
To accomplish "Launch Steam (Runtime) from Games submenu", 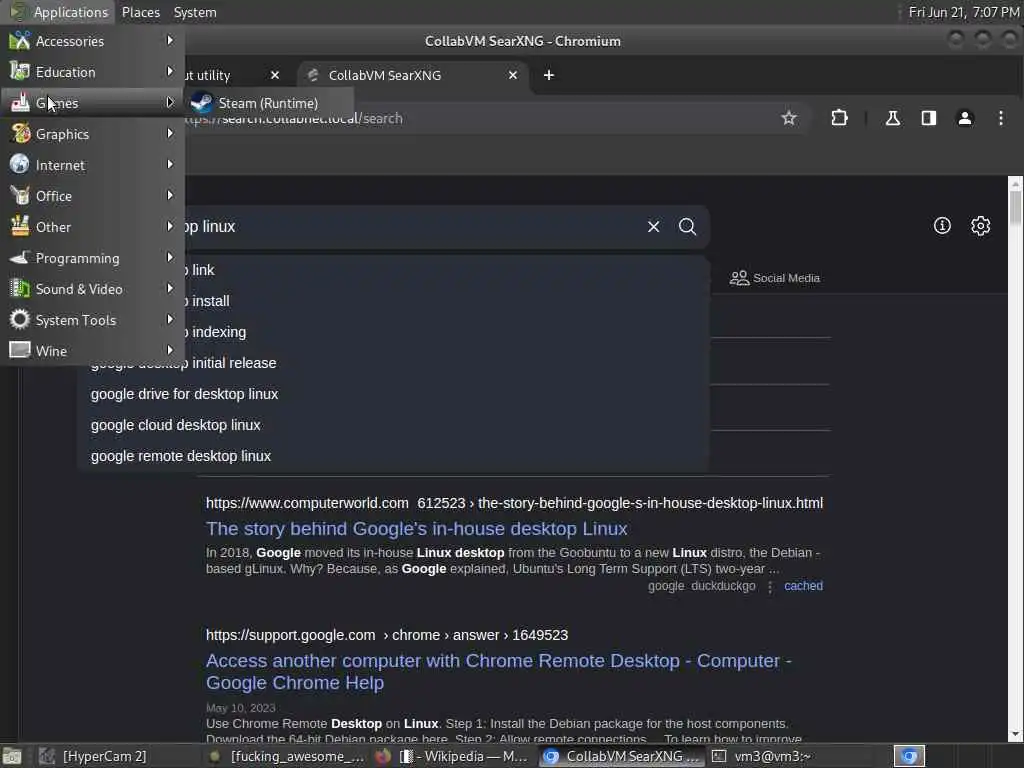I will tap(269, 103).
